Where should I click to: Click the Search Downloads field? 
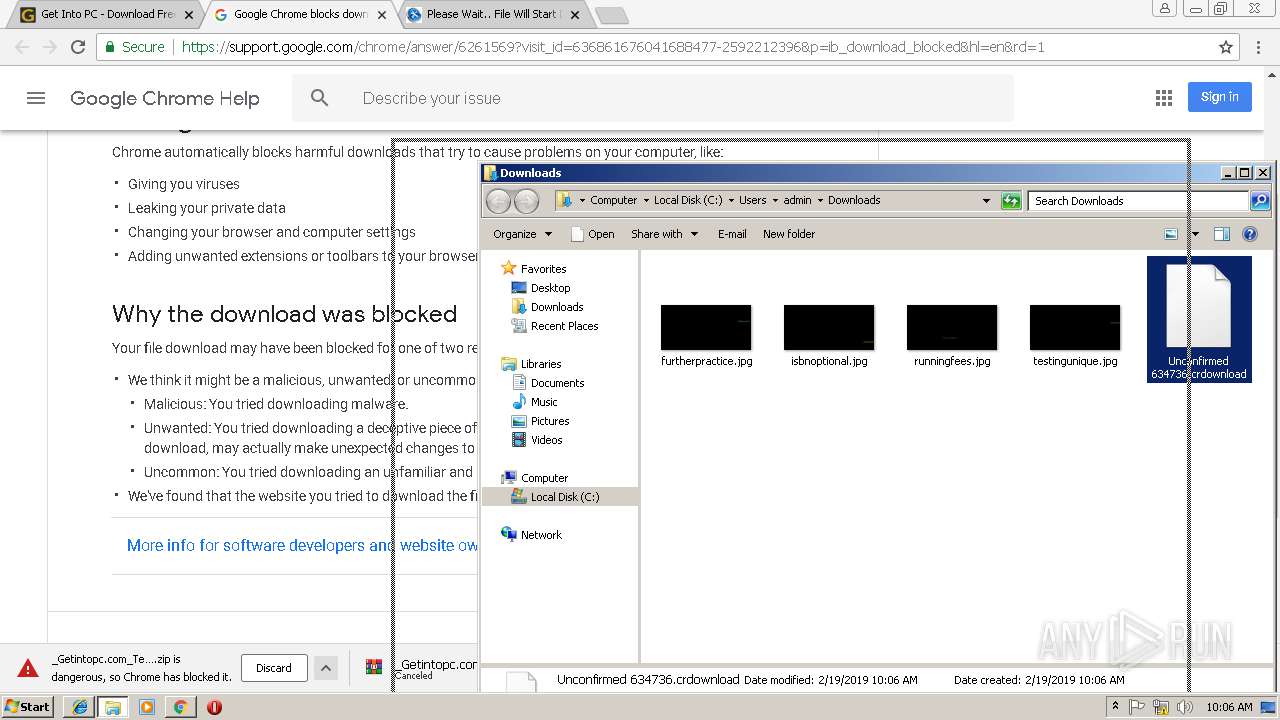pyautogui.click(x=1138, y=201)
